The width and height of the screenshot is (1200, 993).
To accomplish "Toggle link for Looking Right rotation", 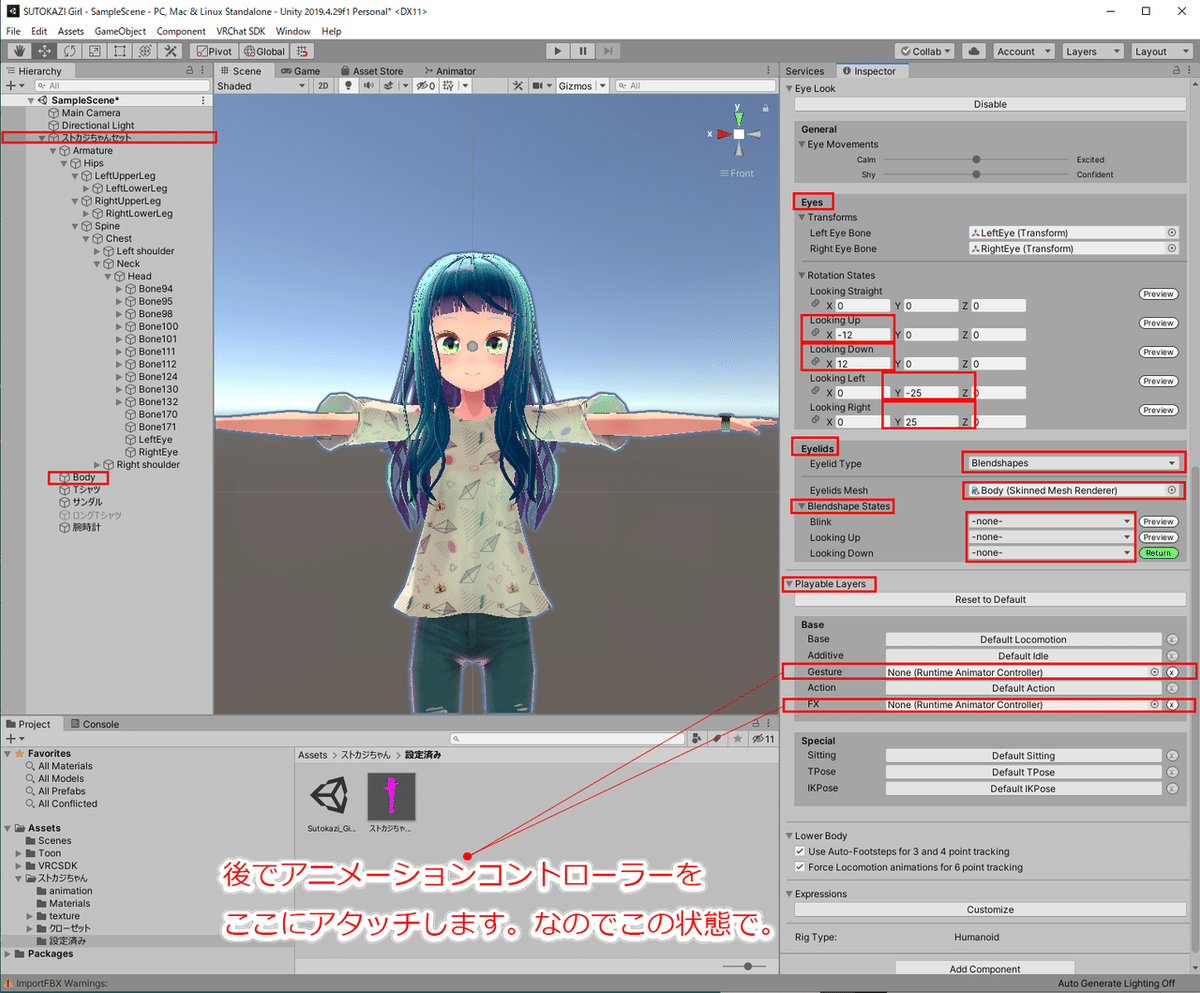I will tap(815, 421).
